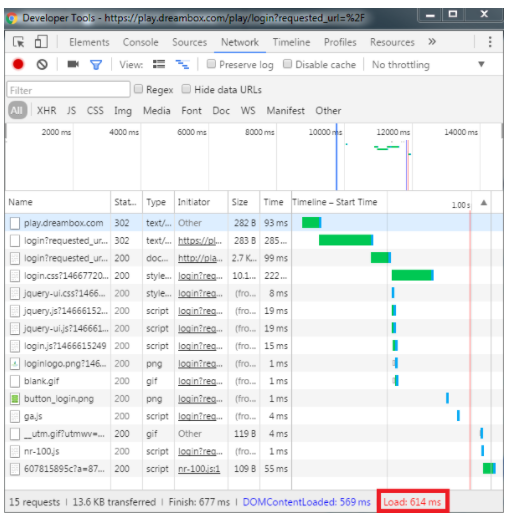This screenshot has height=519, width=509.
Task: Enable the Disable cache checkbox
Action: click(287, 64)
